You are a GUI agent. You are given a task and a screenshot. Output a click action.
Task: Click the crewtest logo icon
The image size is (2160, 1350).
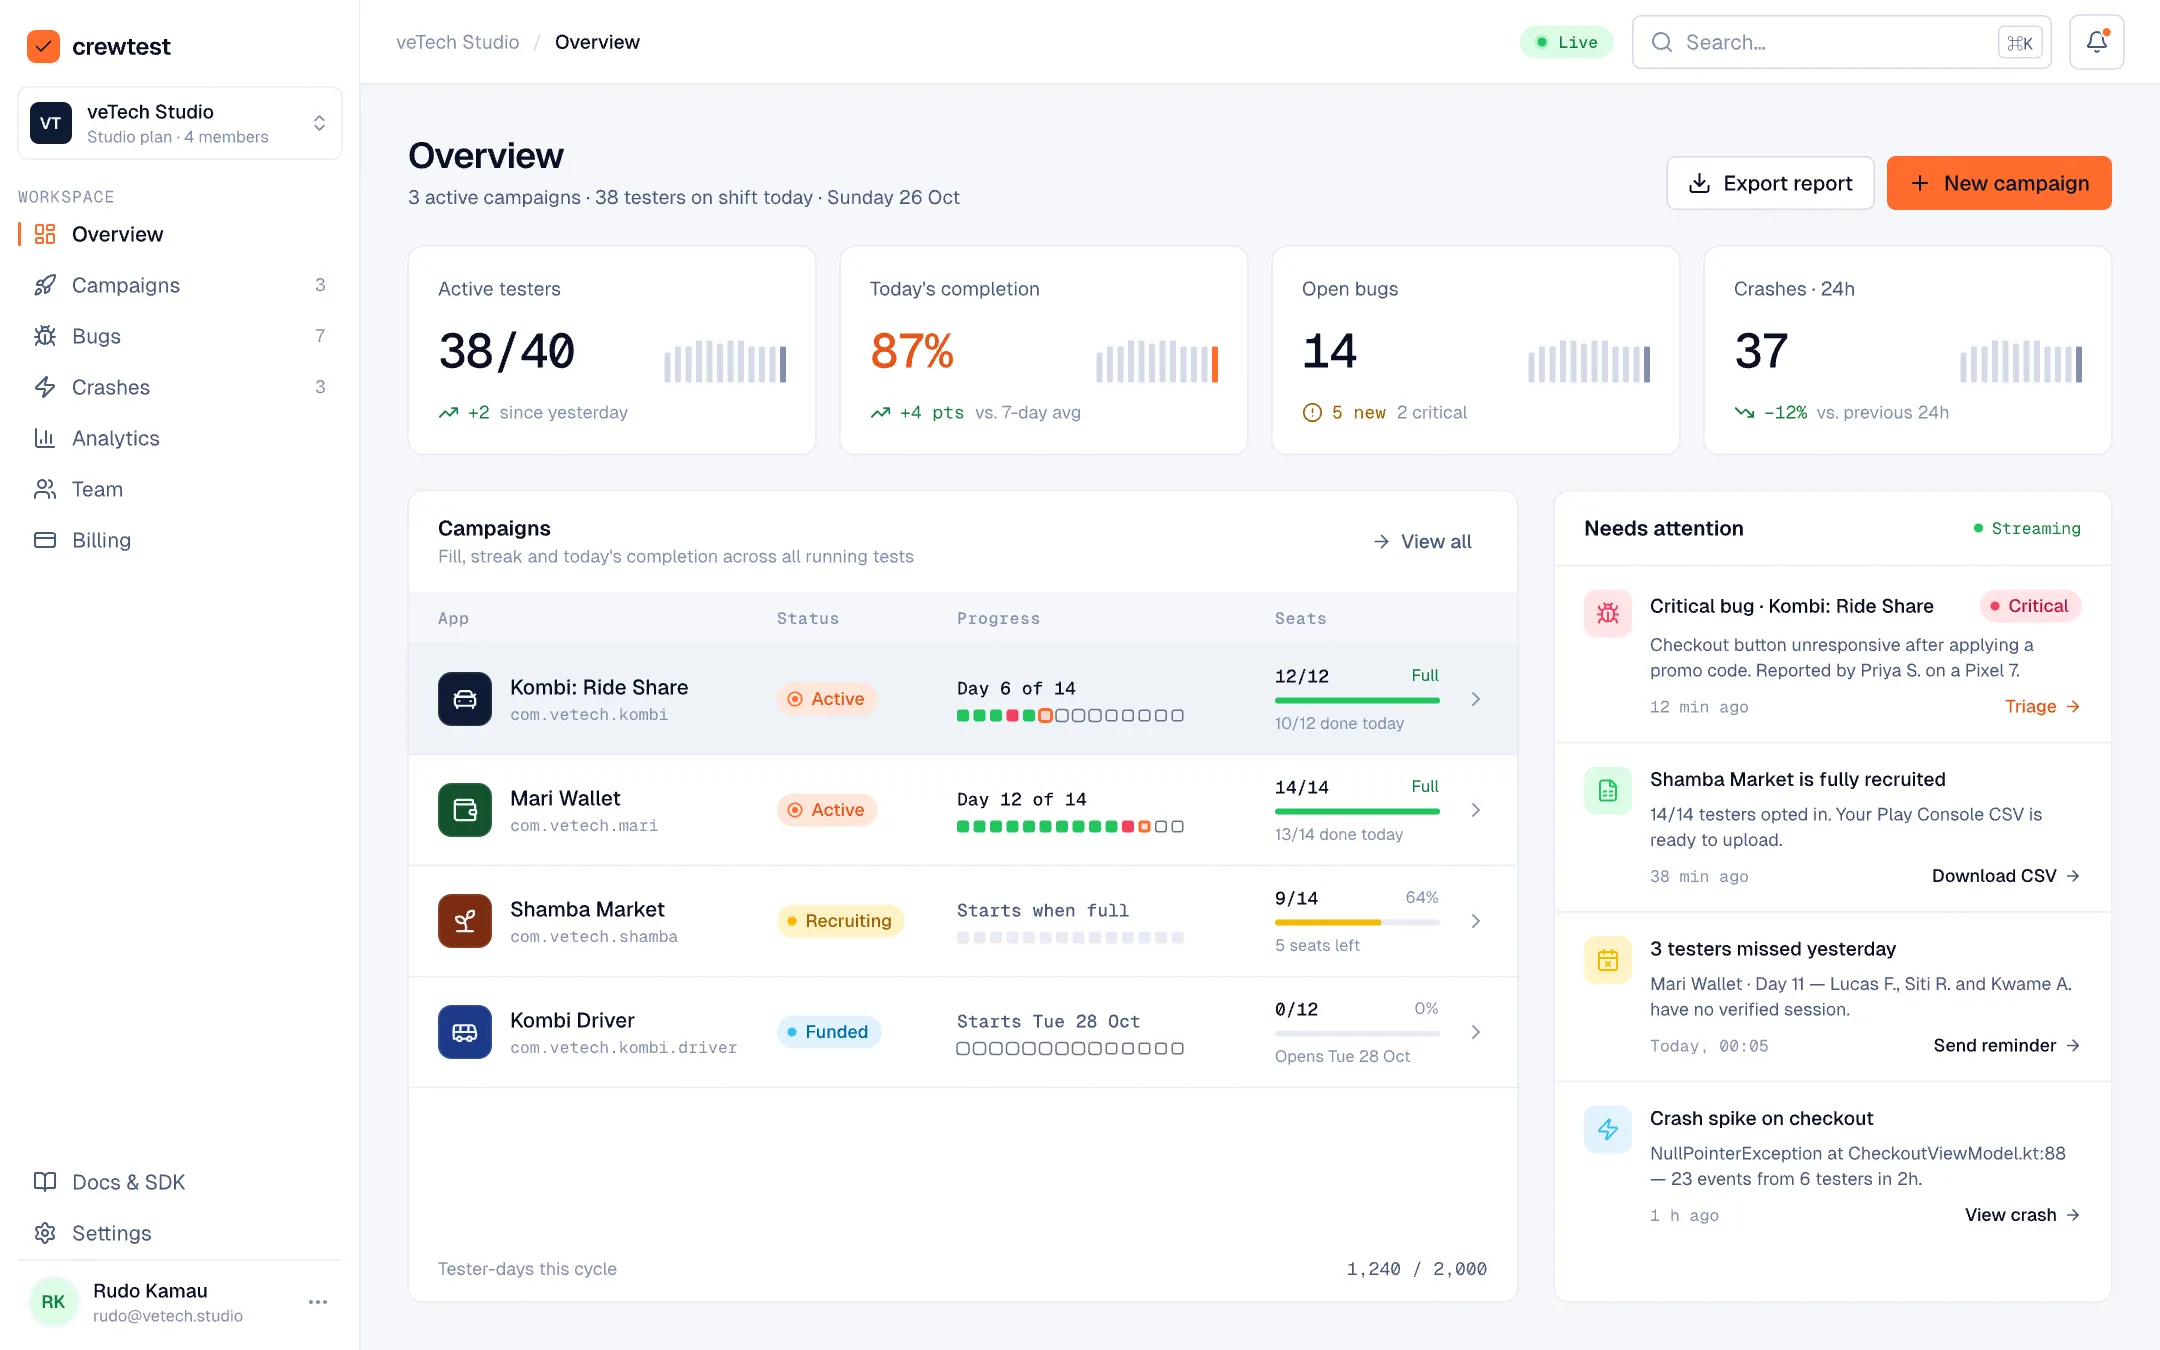[43, 46]
